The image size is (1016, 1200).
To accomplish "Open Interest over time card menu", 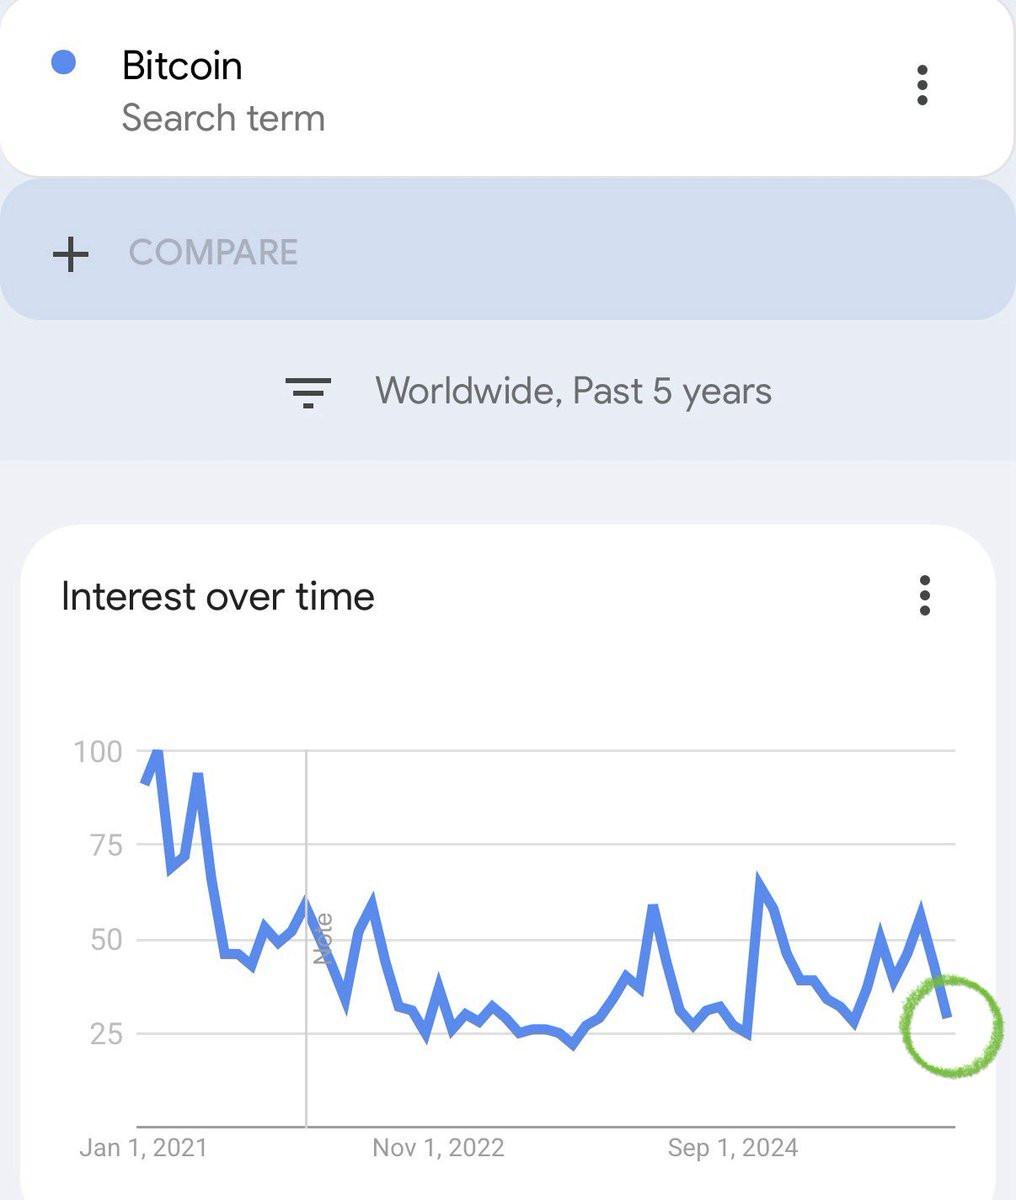I will 925,596.
